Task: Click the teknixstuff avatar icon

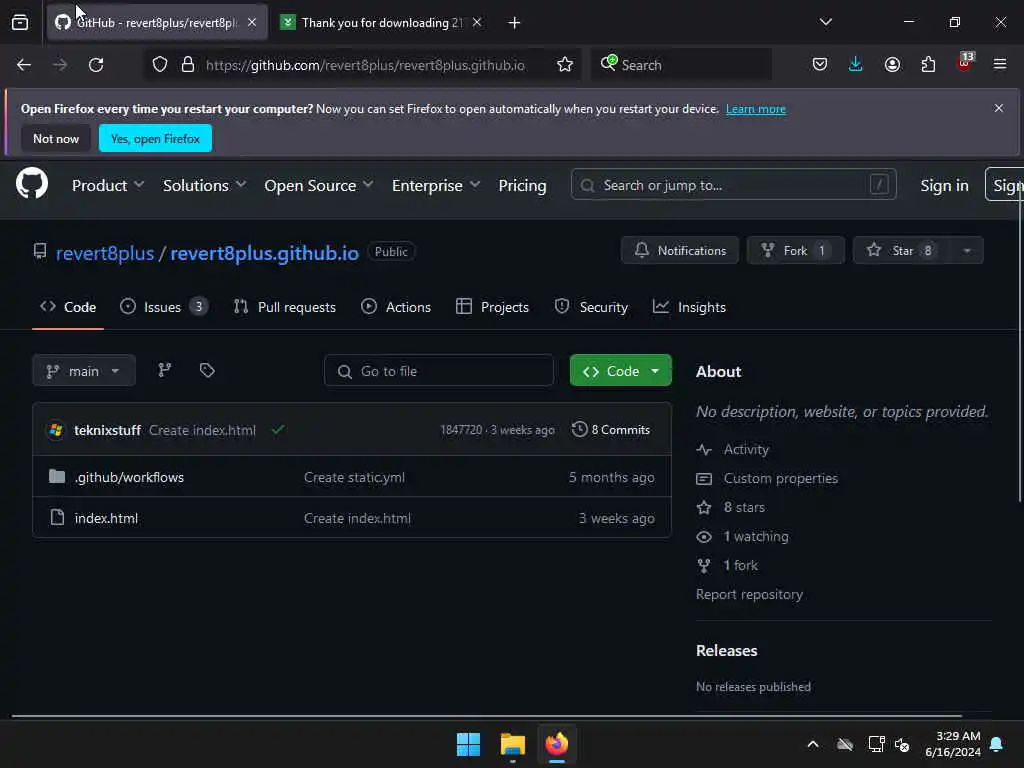Action: (x=56, y=430)
